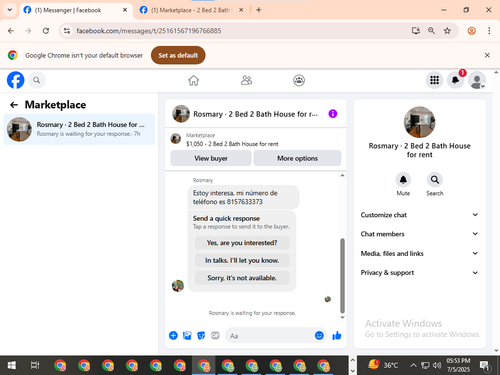This screenshot has height=375, width=500.
Task: Bookmark this page with the star icon
Action: [x=447, y=31]
